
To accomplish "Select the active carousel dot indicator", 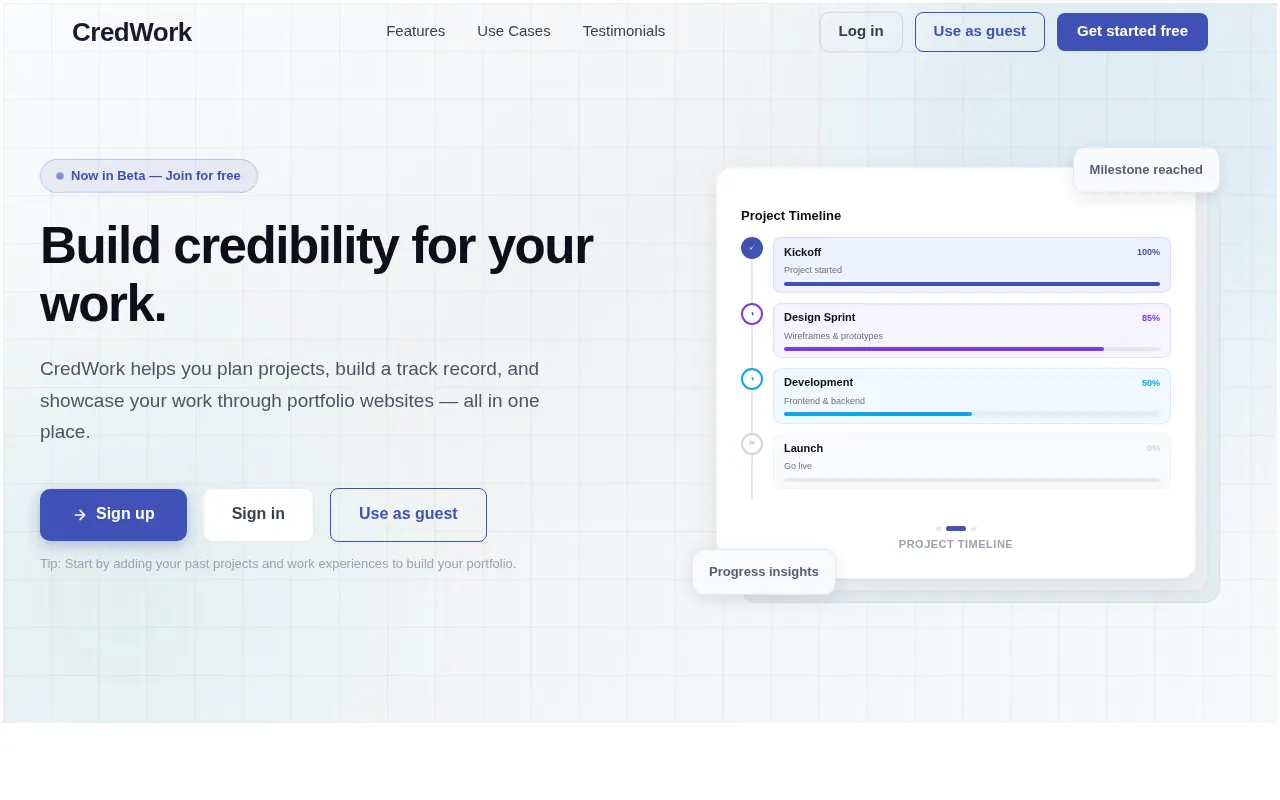I will (956, 528).
